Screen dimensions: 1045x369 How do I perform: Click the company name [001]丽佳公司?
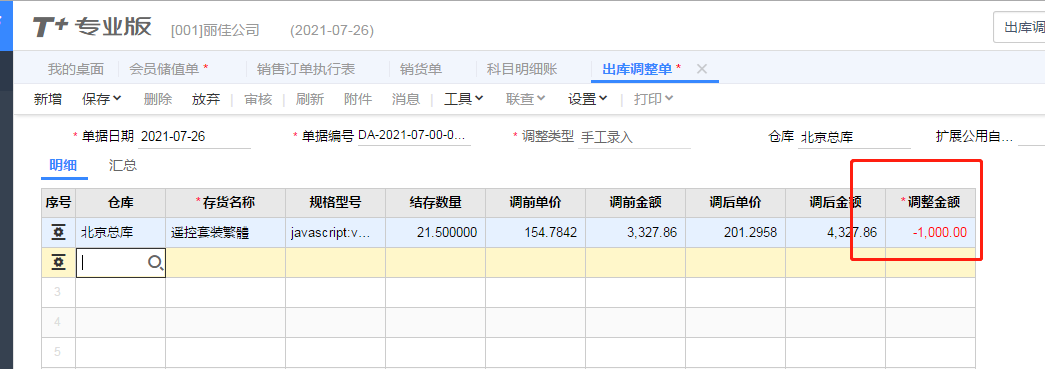tap(215, 30)
